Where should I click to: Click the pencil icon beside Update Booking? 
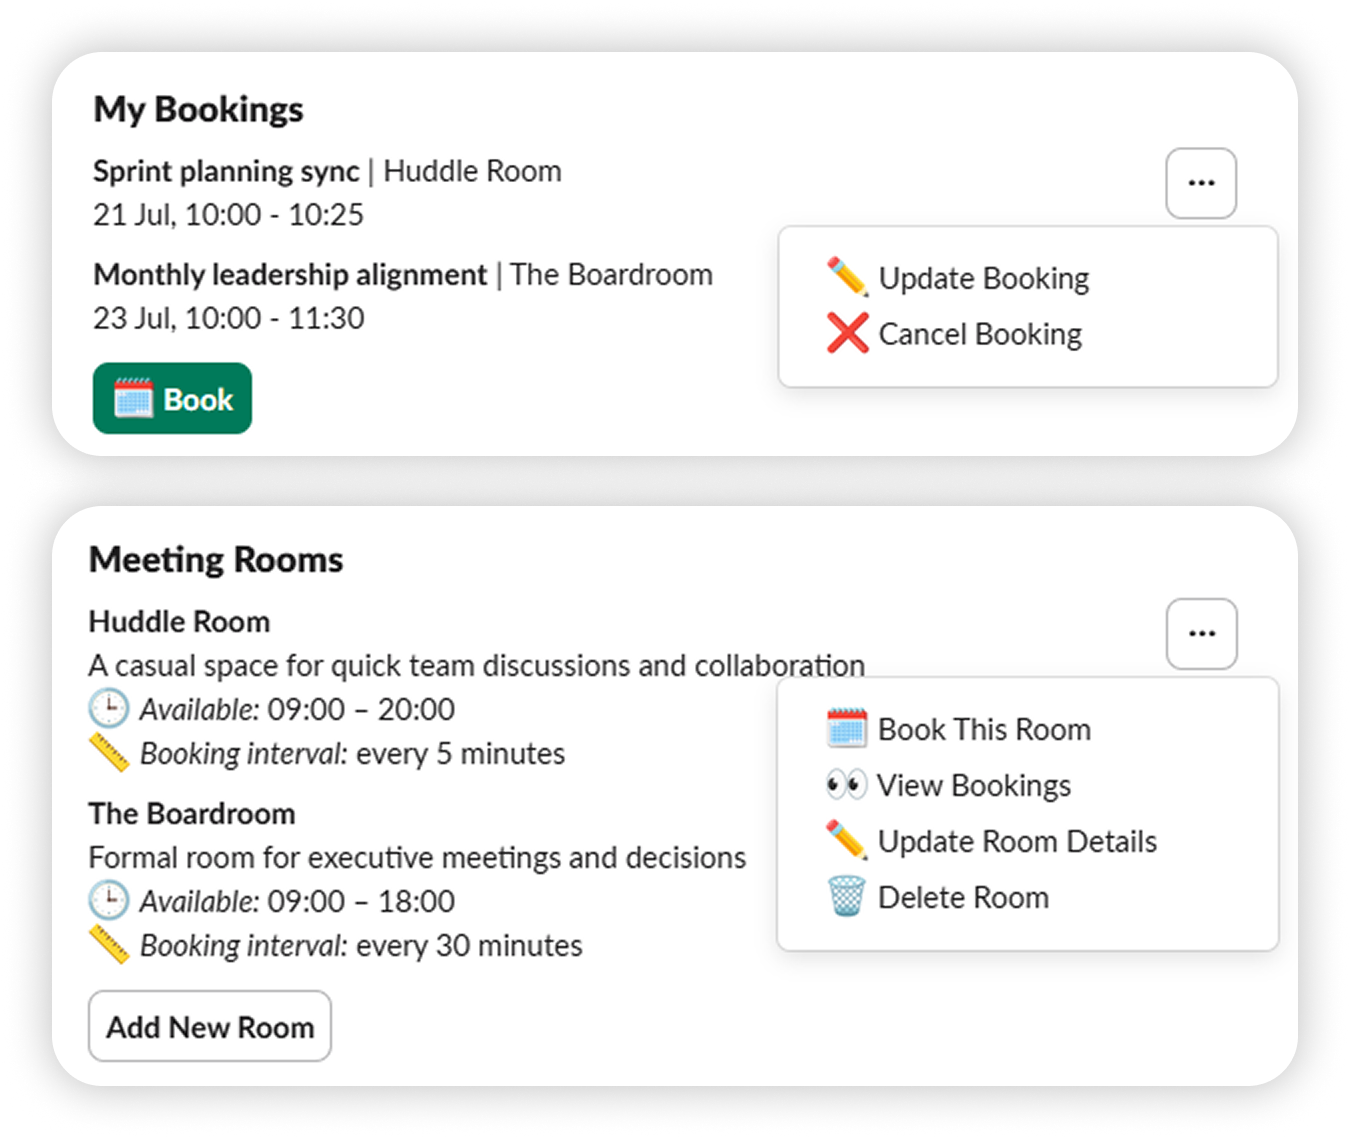point(847,277)
